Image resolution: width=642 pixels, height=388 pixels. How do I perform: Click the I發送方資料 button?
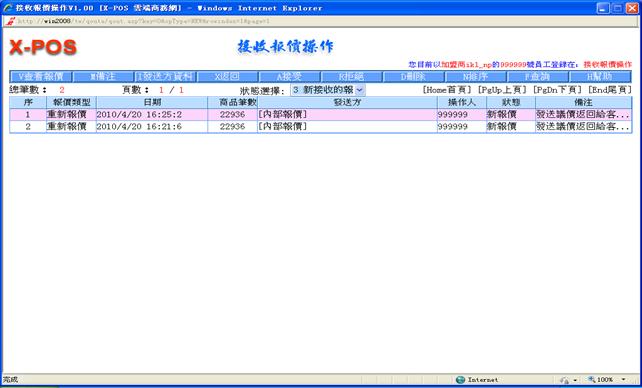(x=165, y=77)
